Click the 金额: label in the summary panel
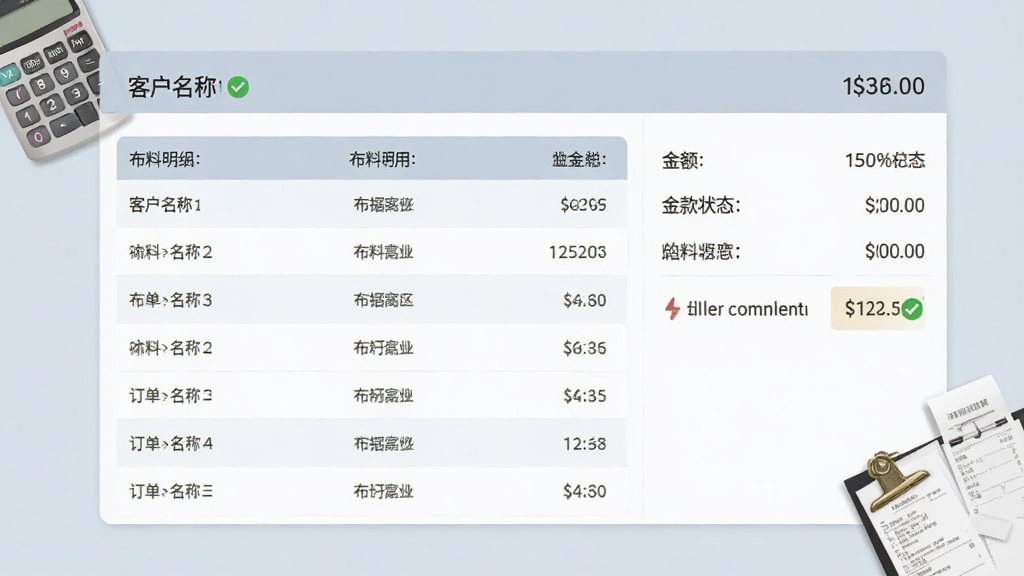1024x576 pixels. pyautogui.click(x=682, y=161)
